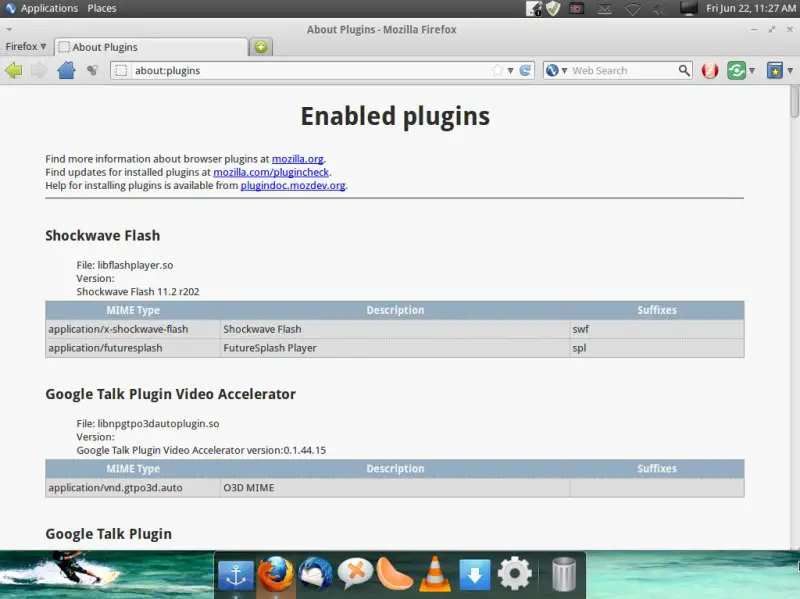Image resolution: width=800 pixels, height=599 pixels.
Task: Click the about:plugins address field
Action: (310, 70)
